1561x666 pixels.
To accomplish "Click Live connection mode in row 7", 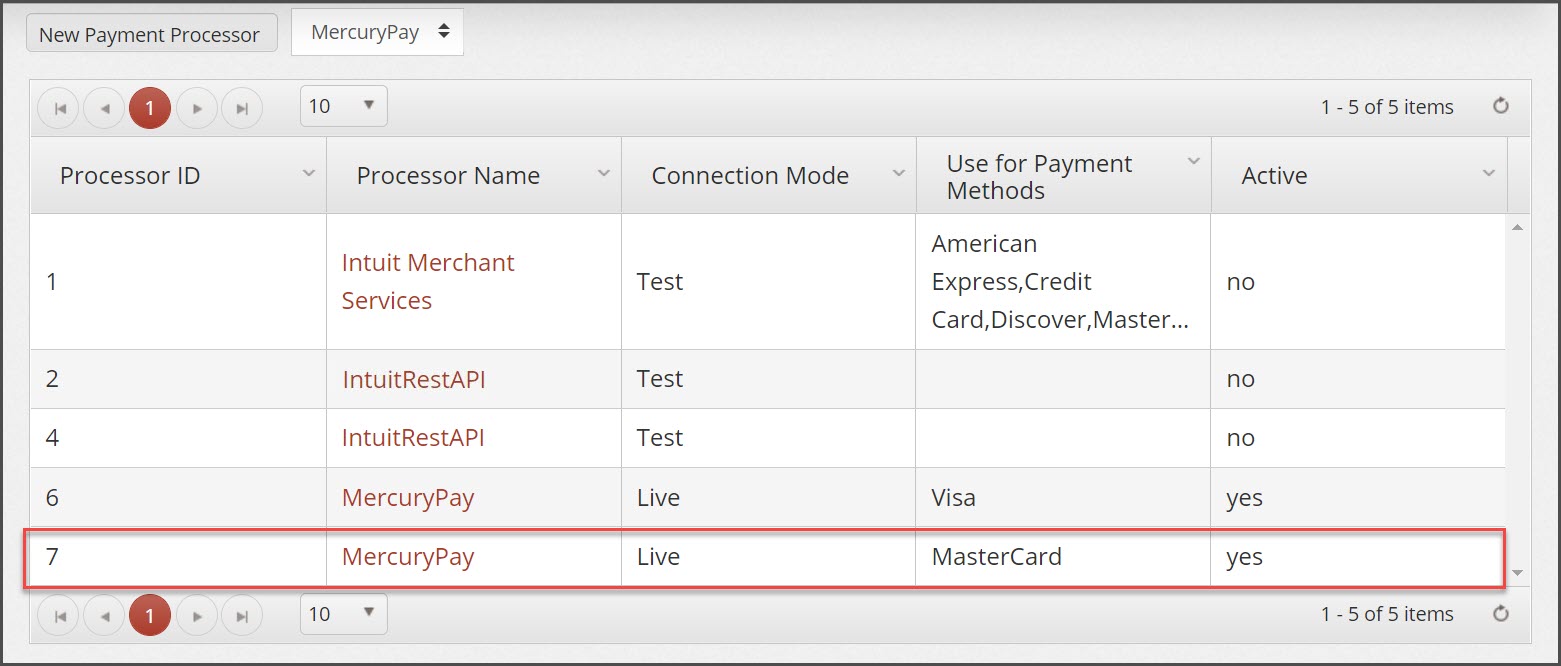I will pos(768,557).
